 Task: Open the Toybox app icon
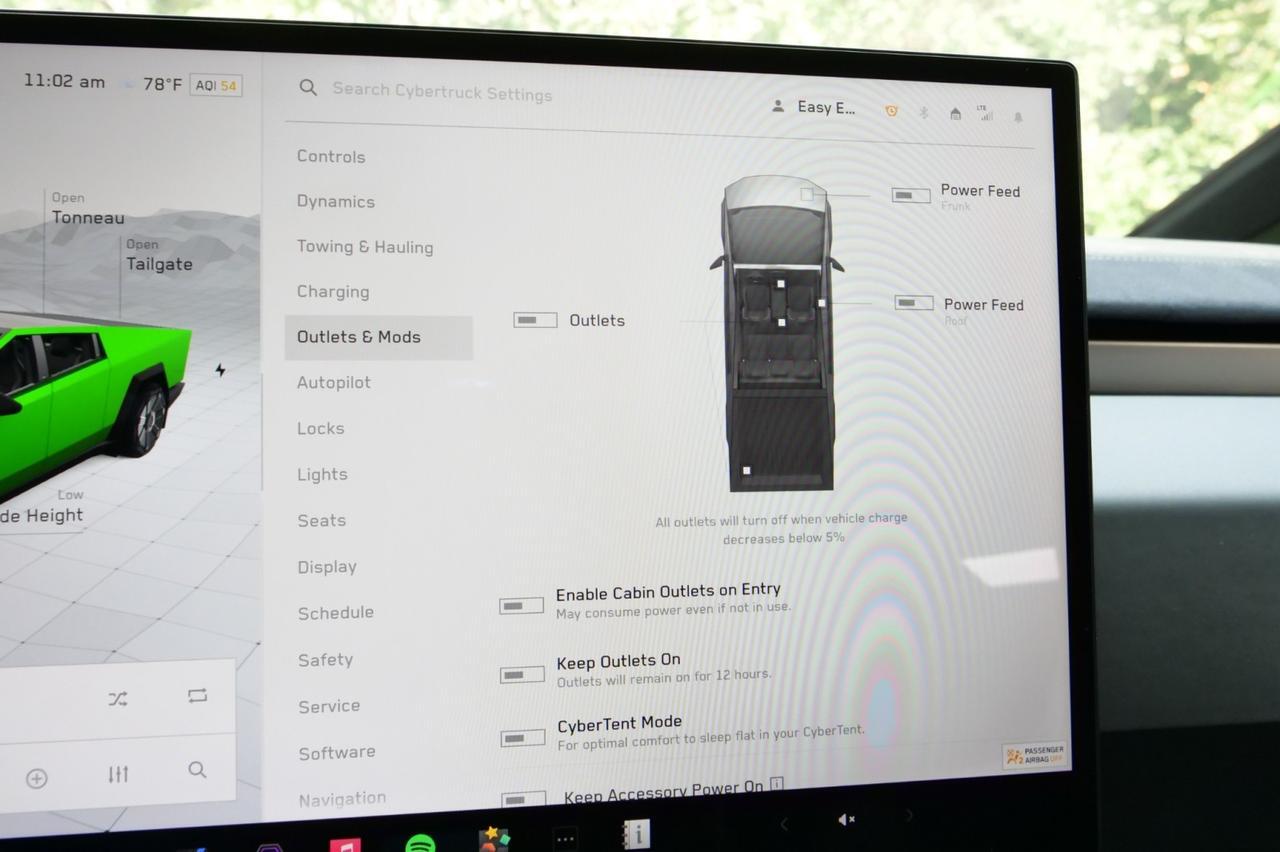coord(493,840)
